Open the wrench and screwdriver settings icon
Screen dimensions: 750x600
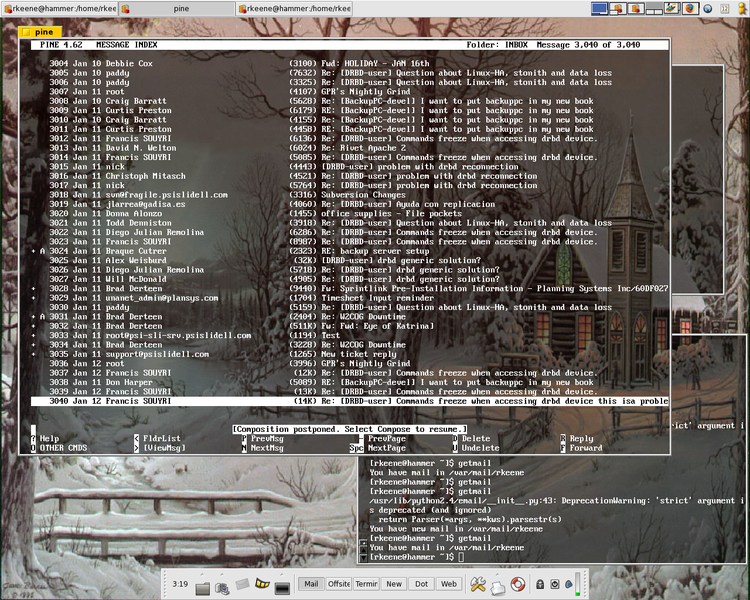(478, 584)
